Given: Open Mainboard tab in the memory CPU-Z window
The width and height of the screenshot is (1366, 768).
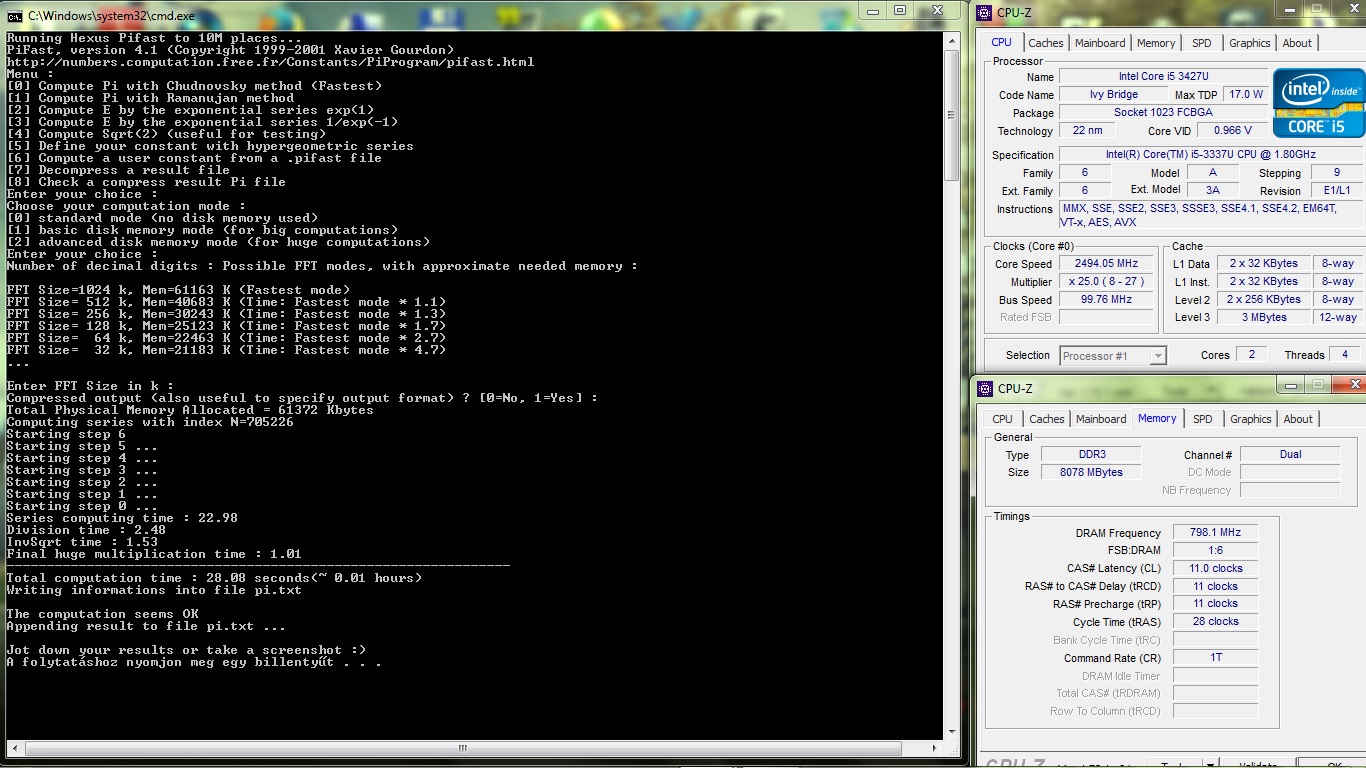Looking at the screenshot, I should click(x=1101, y=419).
